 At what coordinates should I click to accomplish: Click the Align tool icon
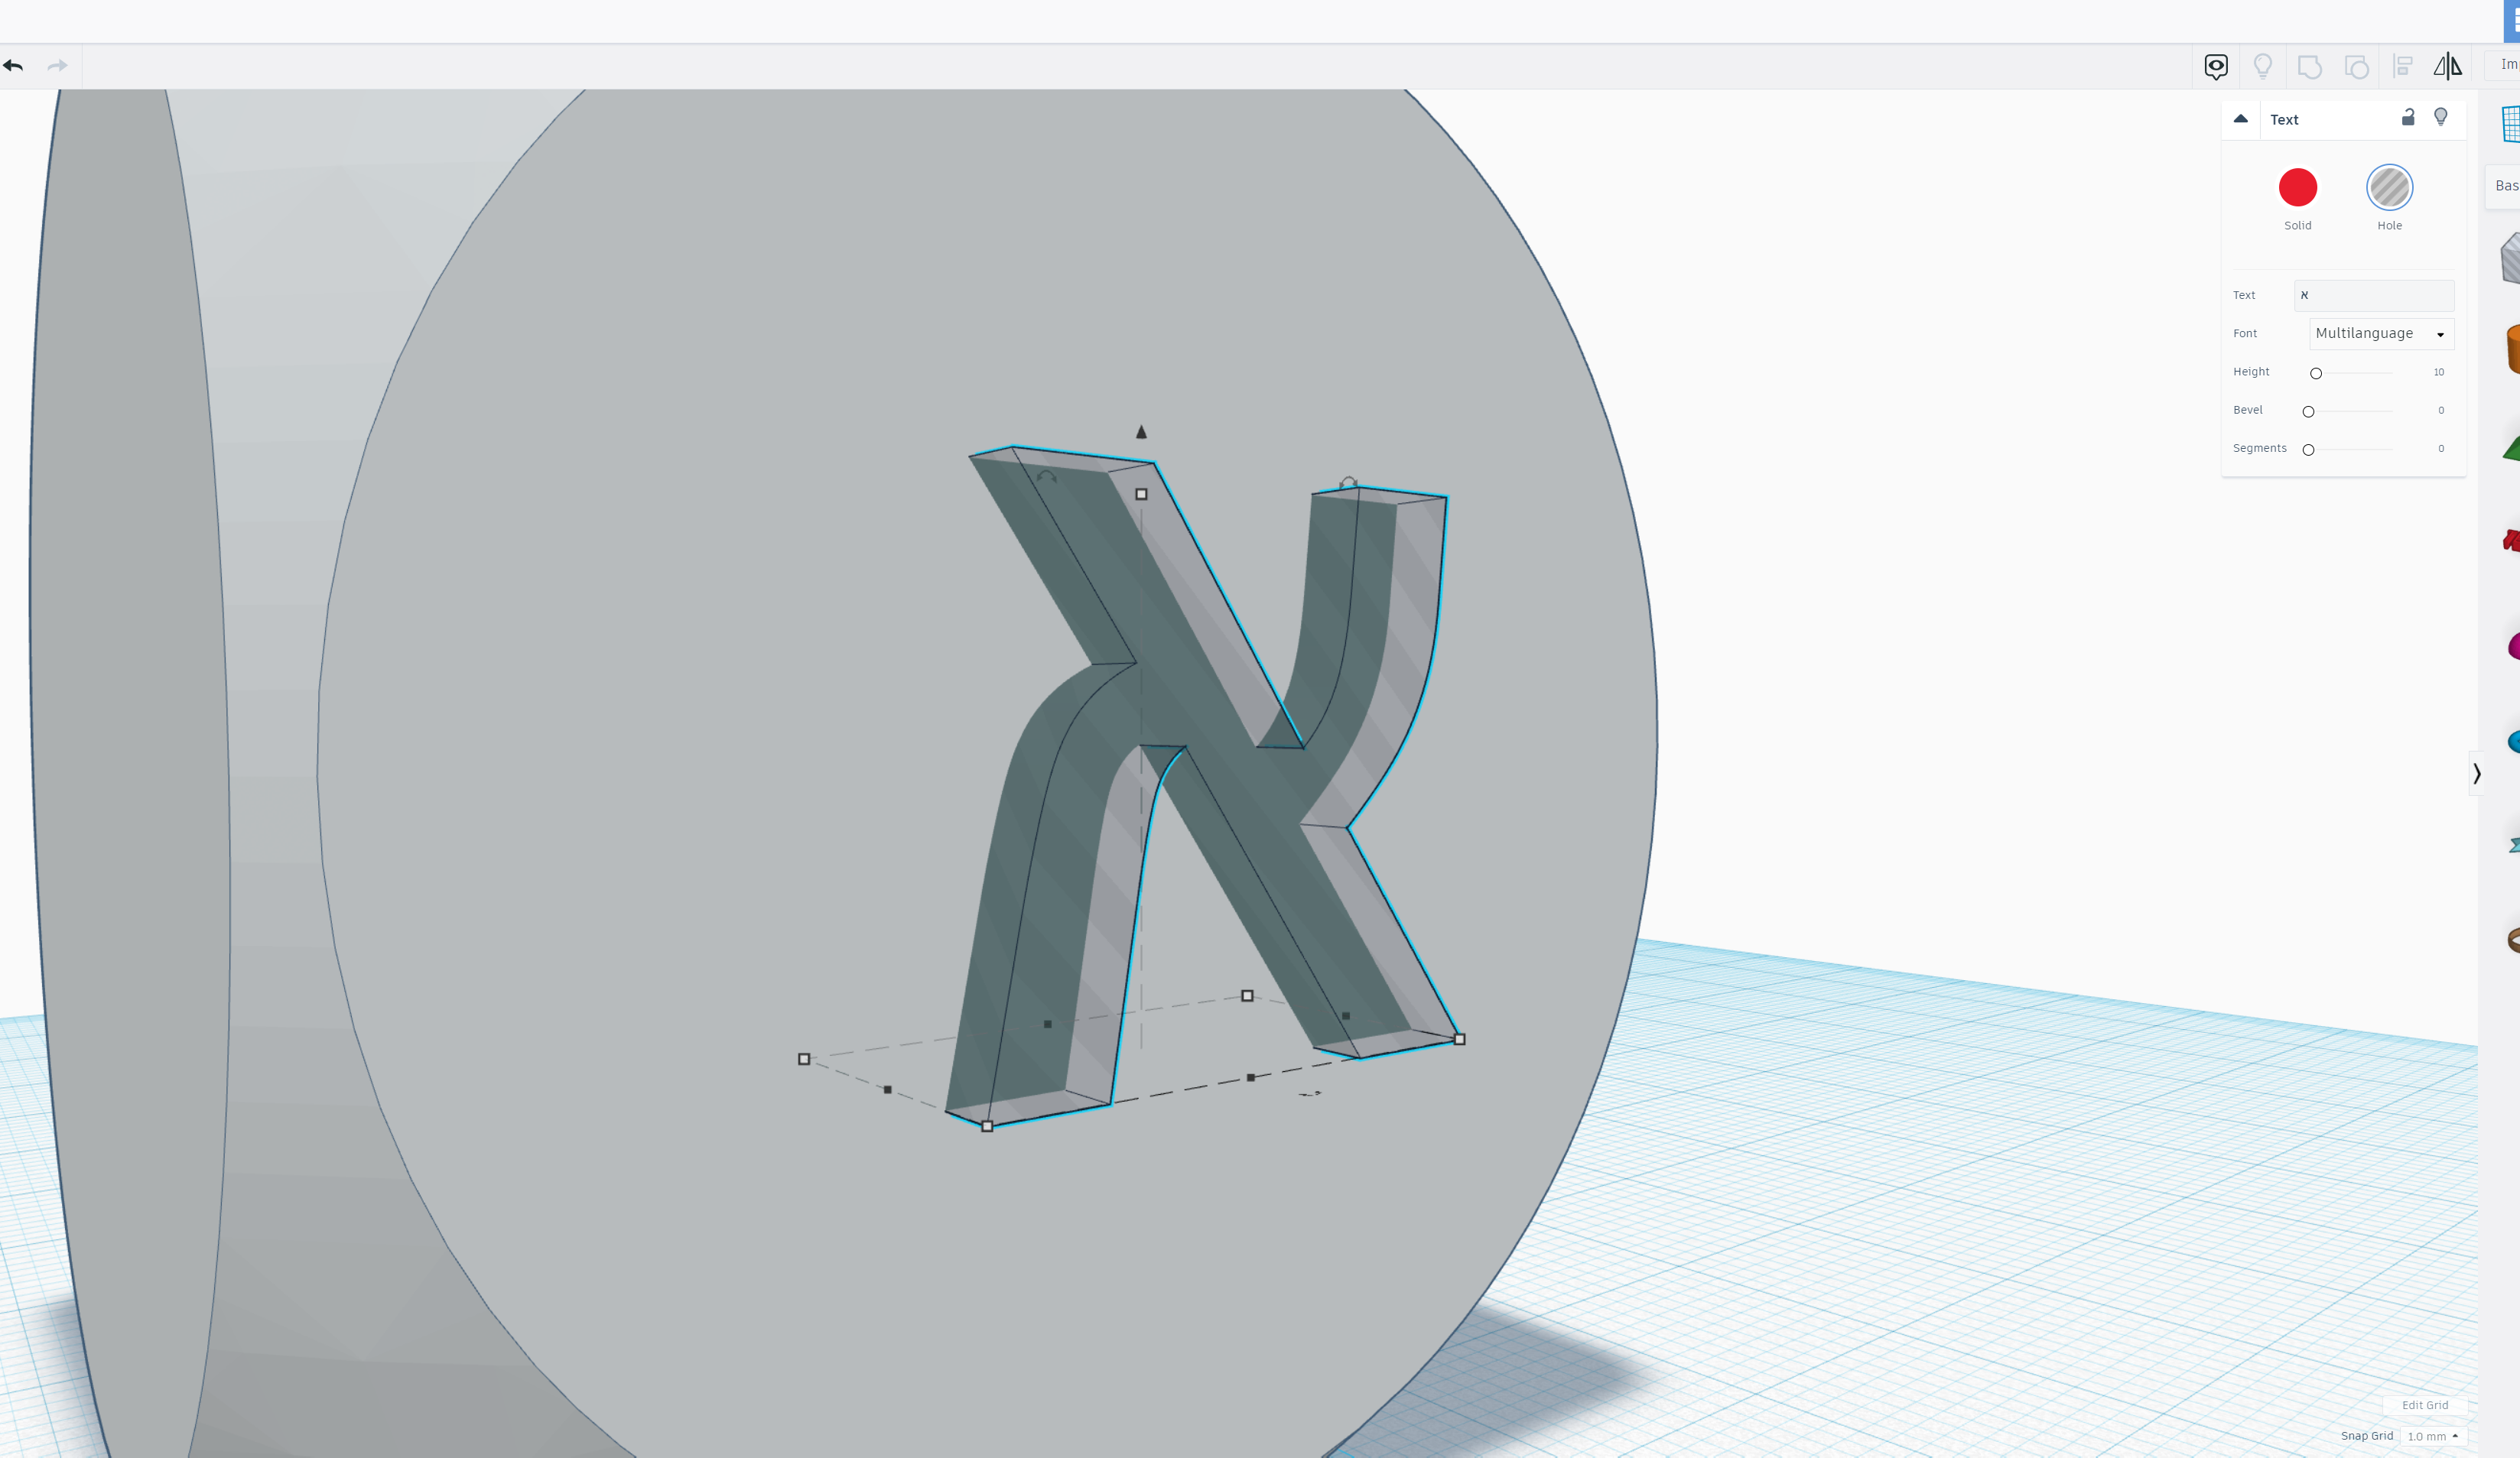click(2402, 67)
